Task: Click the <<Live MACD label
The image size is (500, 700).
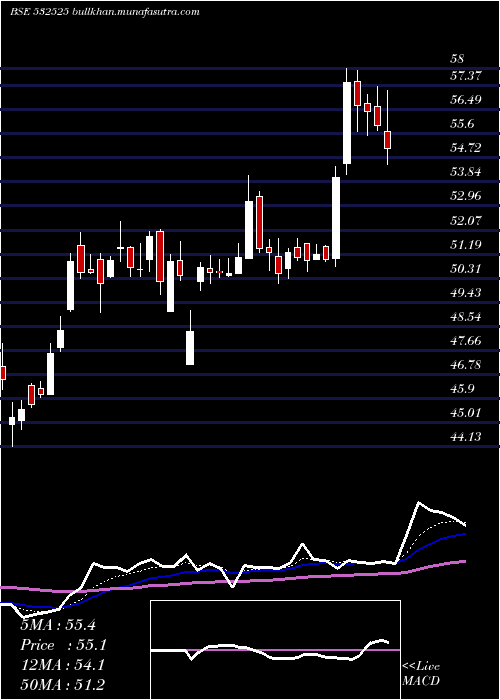Action: (x=421, y=674)
